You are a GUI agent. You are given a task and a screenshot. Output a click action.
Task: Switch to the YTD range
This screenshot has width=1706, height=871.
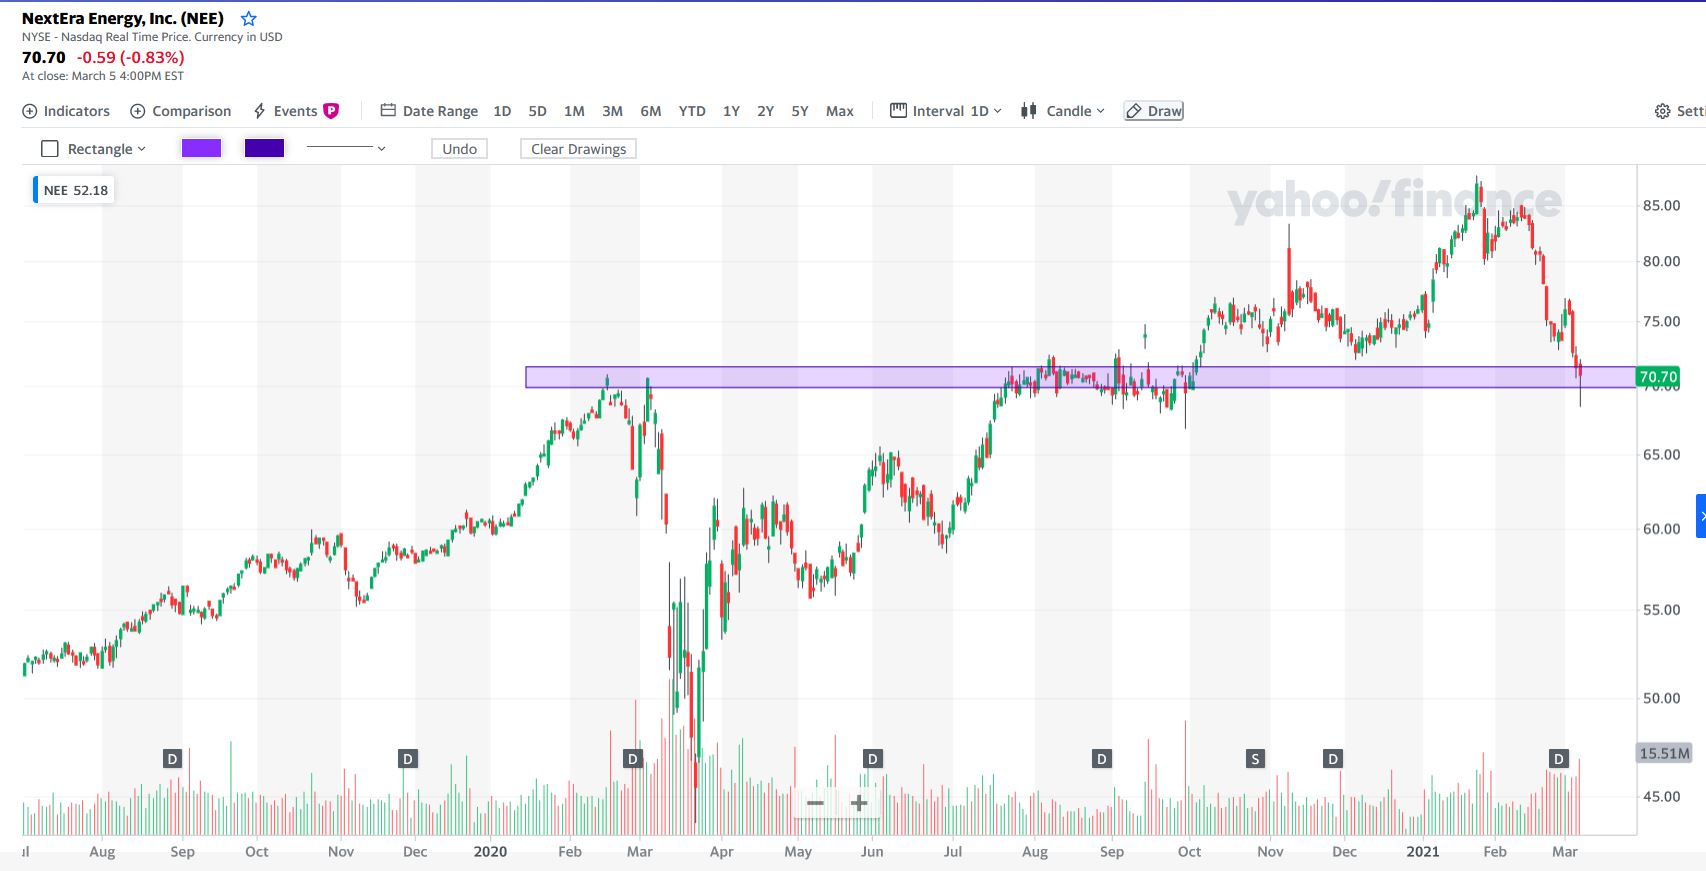[691, 111]
